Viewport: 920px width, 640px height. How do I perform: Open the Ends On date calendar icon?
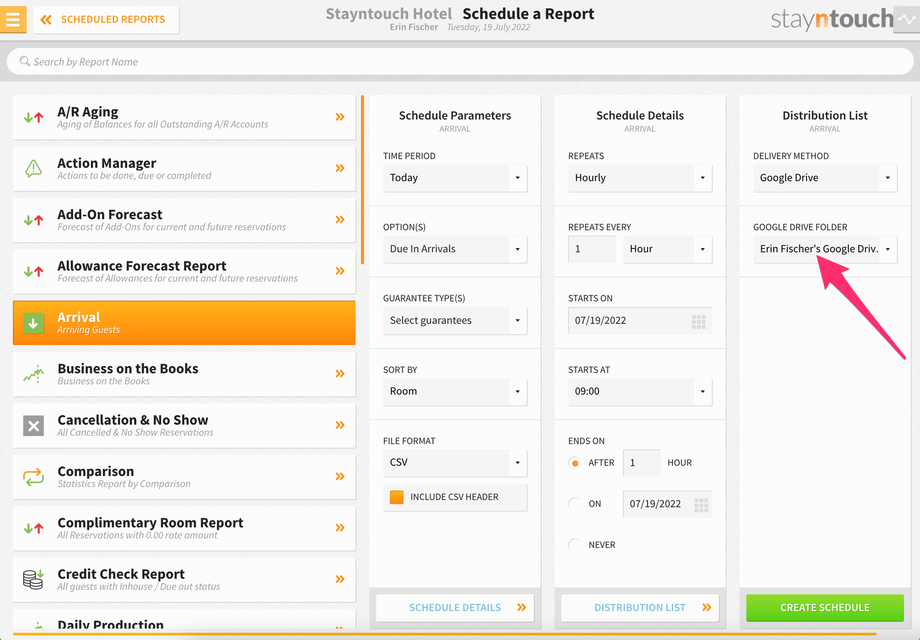(701, 504)
